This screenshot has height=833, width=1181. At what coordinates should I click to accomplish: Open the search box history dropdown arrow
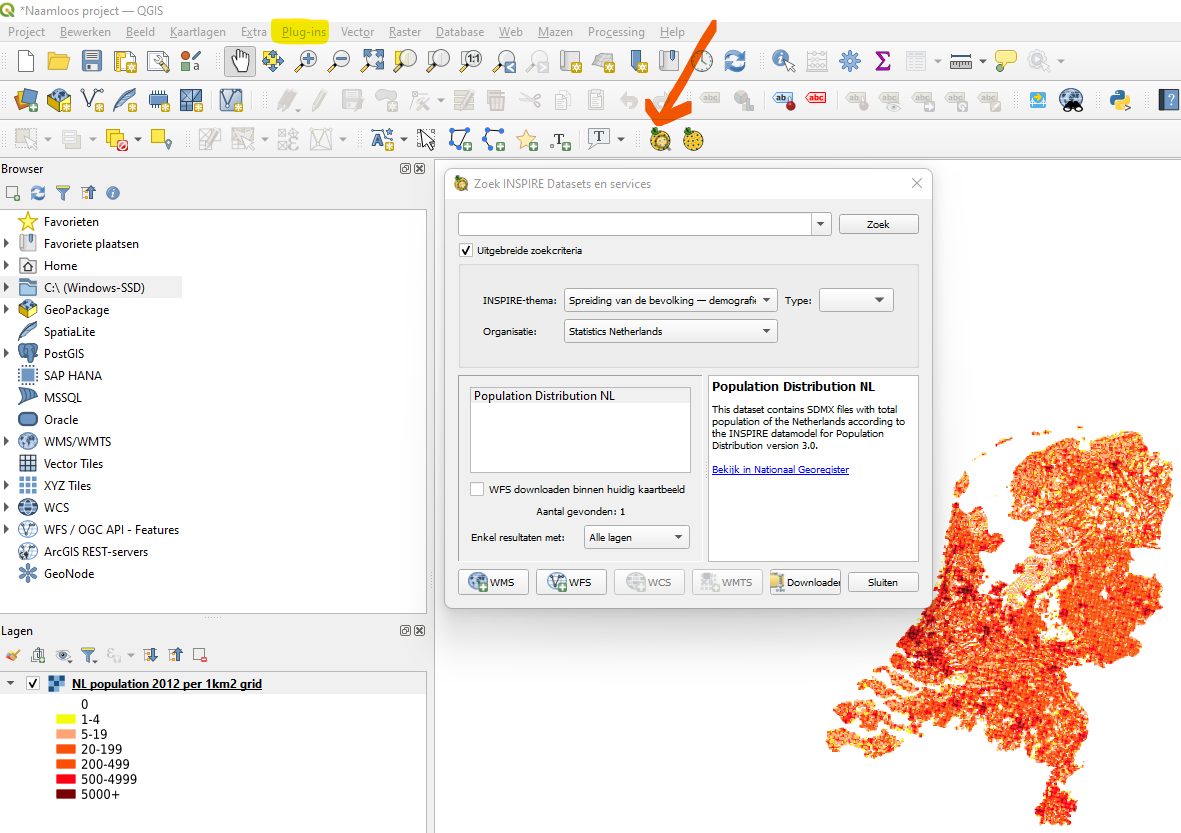pyautogui.click(x=821, y=224)
